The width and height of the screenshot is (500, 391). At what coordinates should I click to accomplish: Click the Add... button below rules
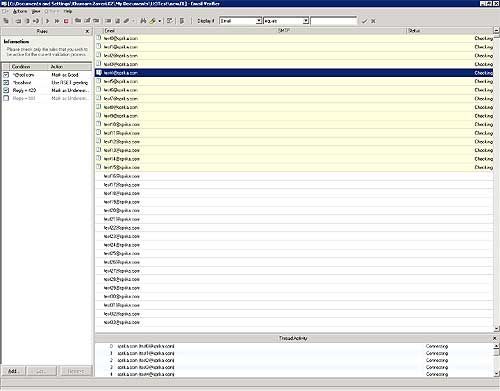point(14,371)
